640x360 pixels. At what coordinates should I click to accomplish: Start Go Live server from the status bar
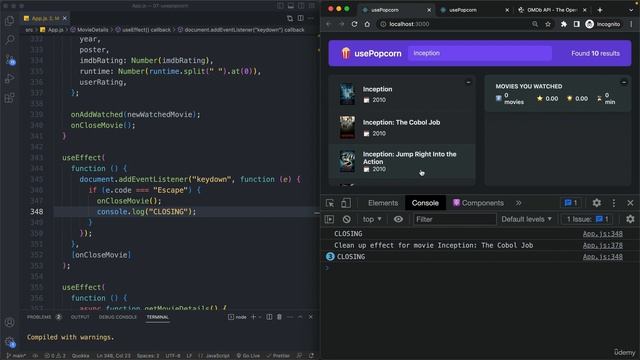[248, 356]
